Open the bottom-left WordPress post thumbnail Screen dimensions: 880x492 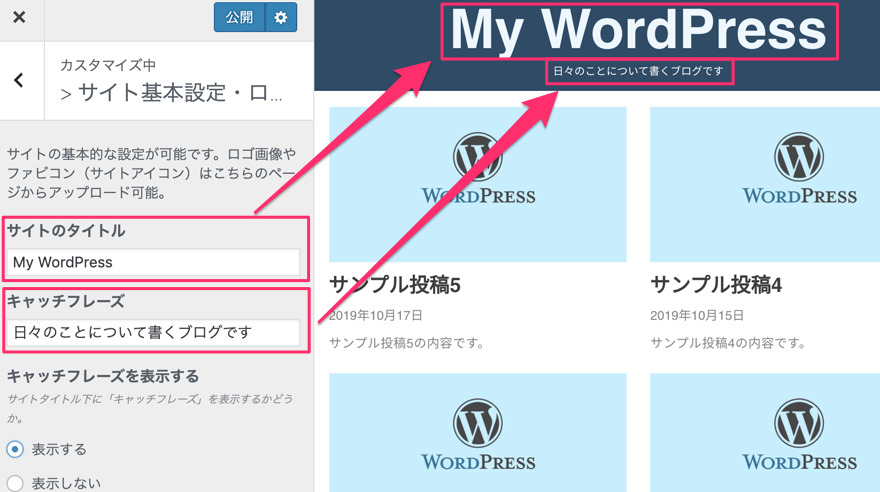pyautogui.click(x=478, y=433)
